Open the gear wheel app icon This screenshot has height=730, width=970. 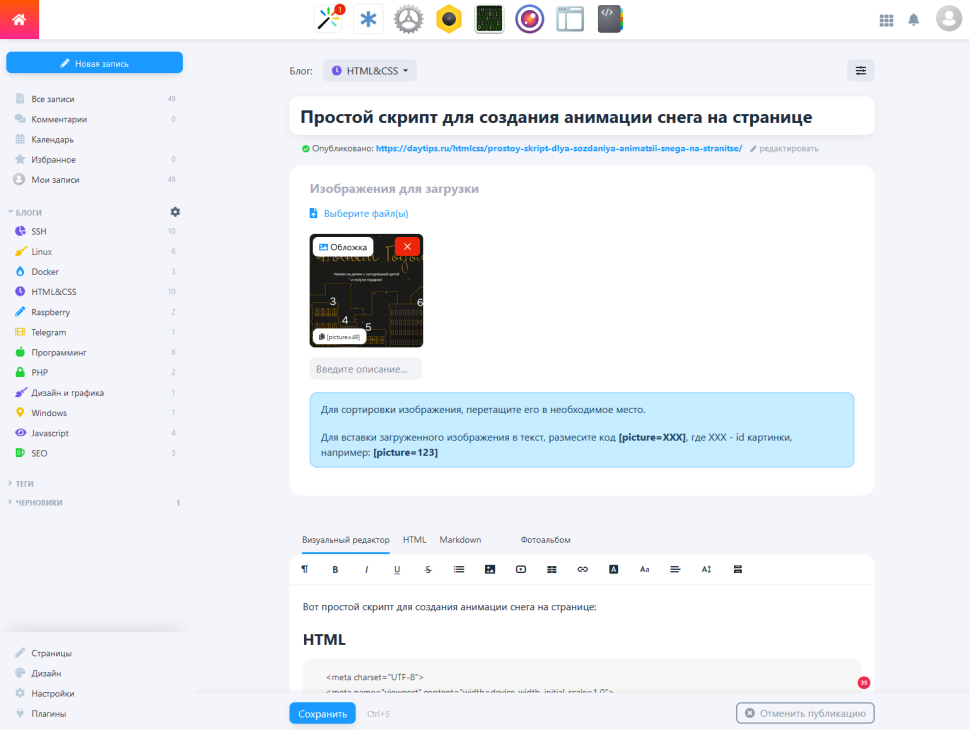[x=408, y=19]
